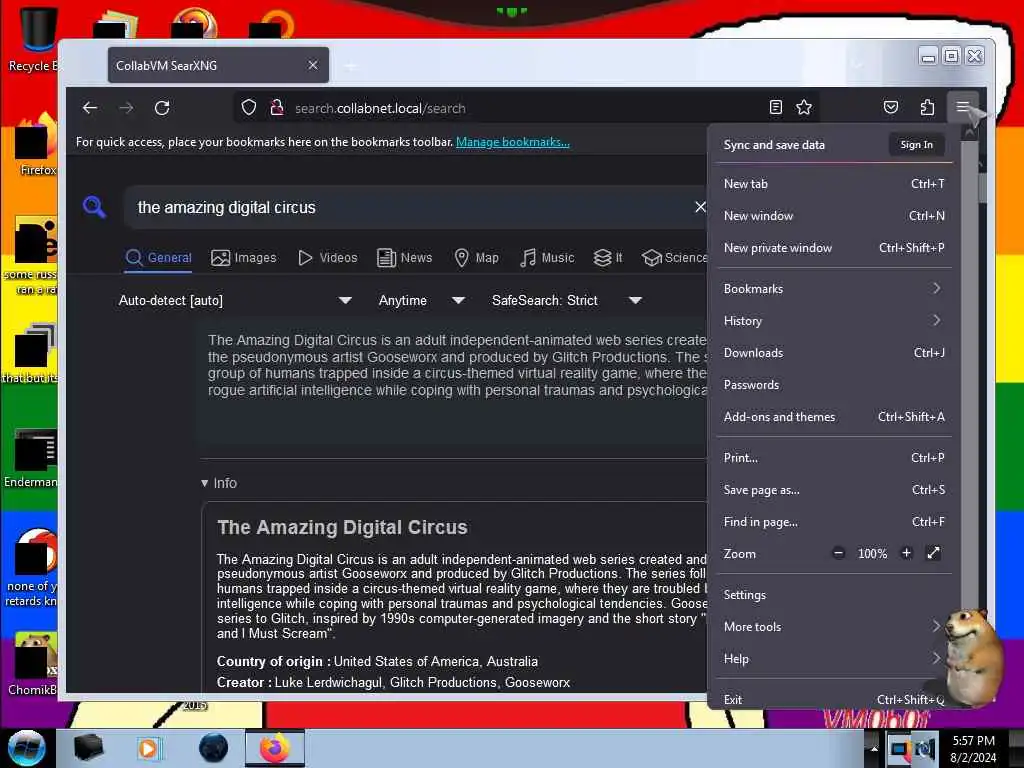The height and width of the screenshot is (768, 1024).
Task: Open the Manage bookmarks... link
Action: coord(513,142)
